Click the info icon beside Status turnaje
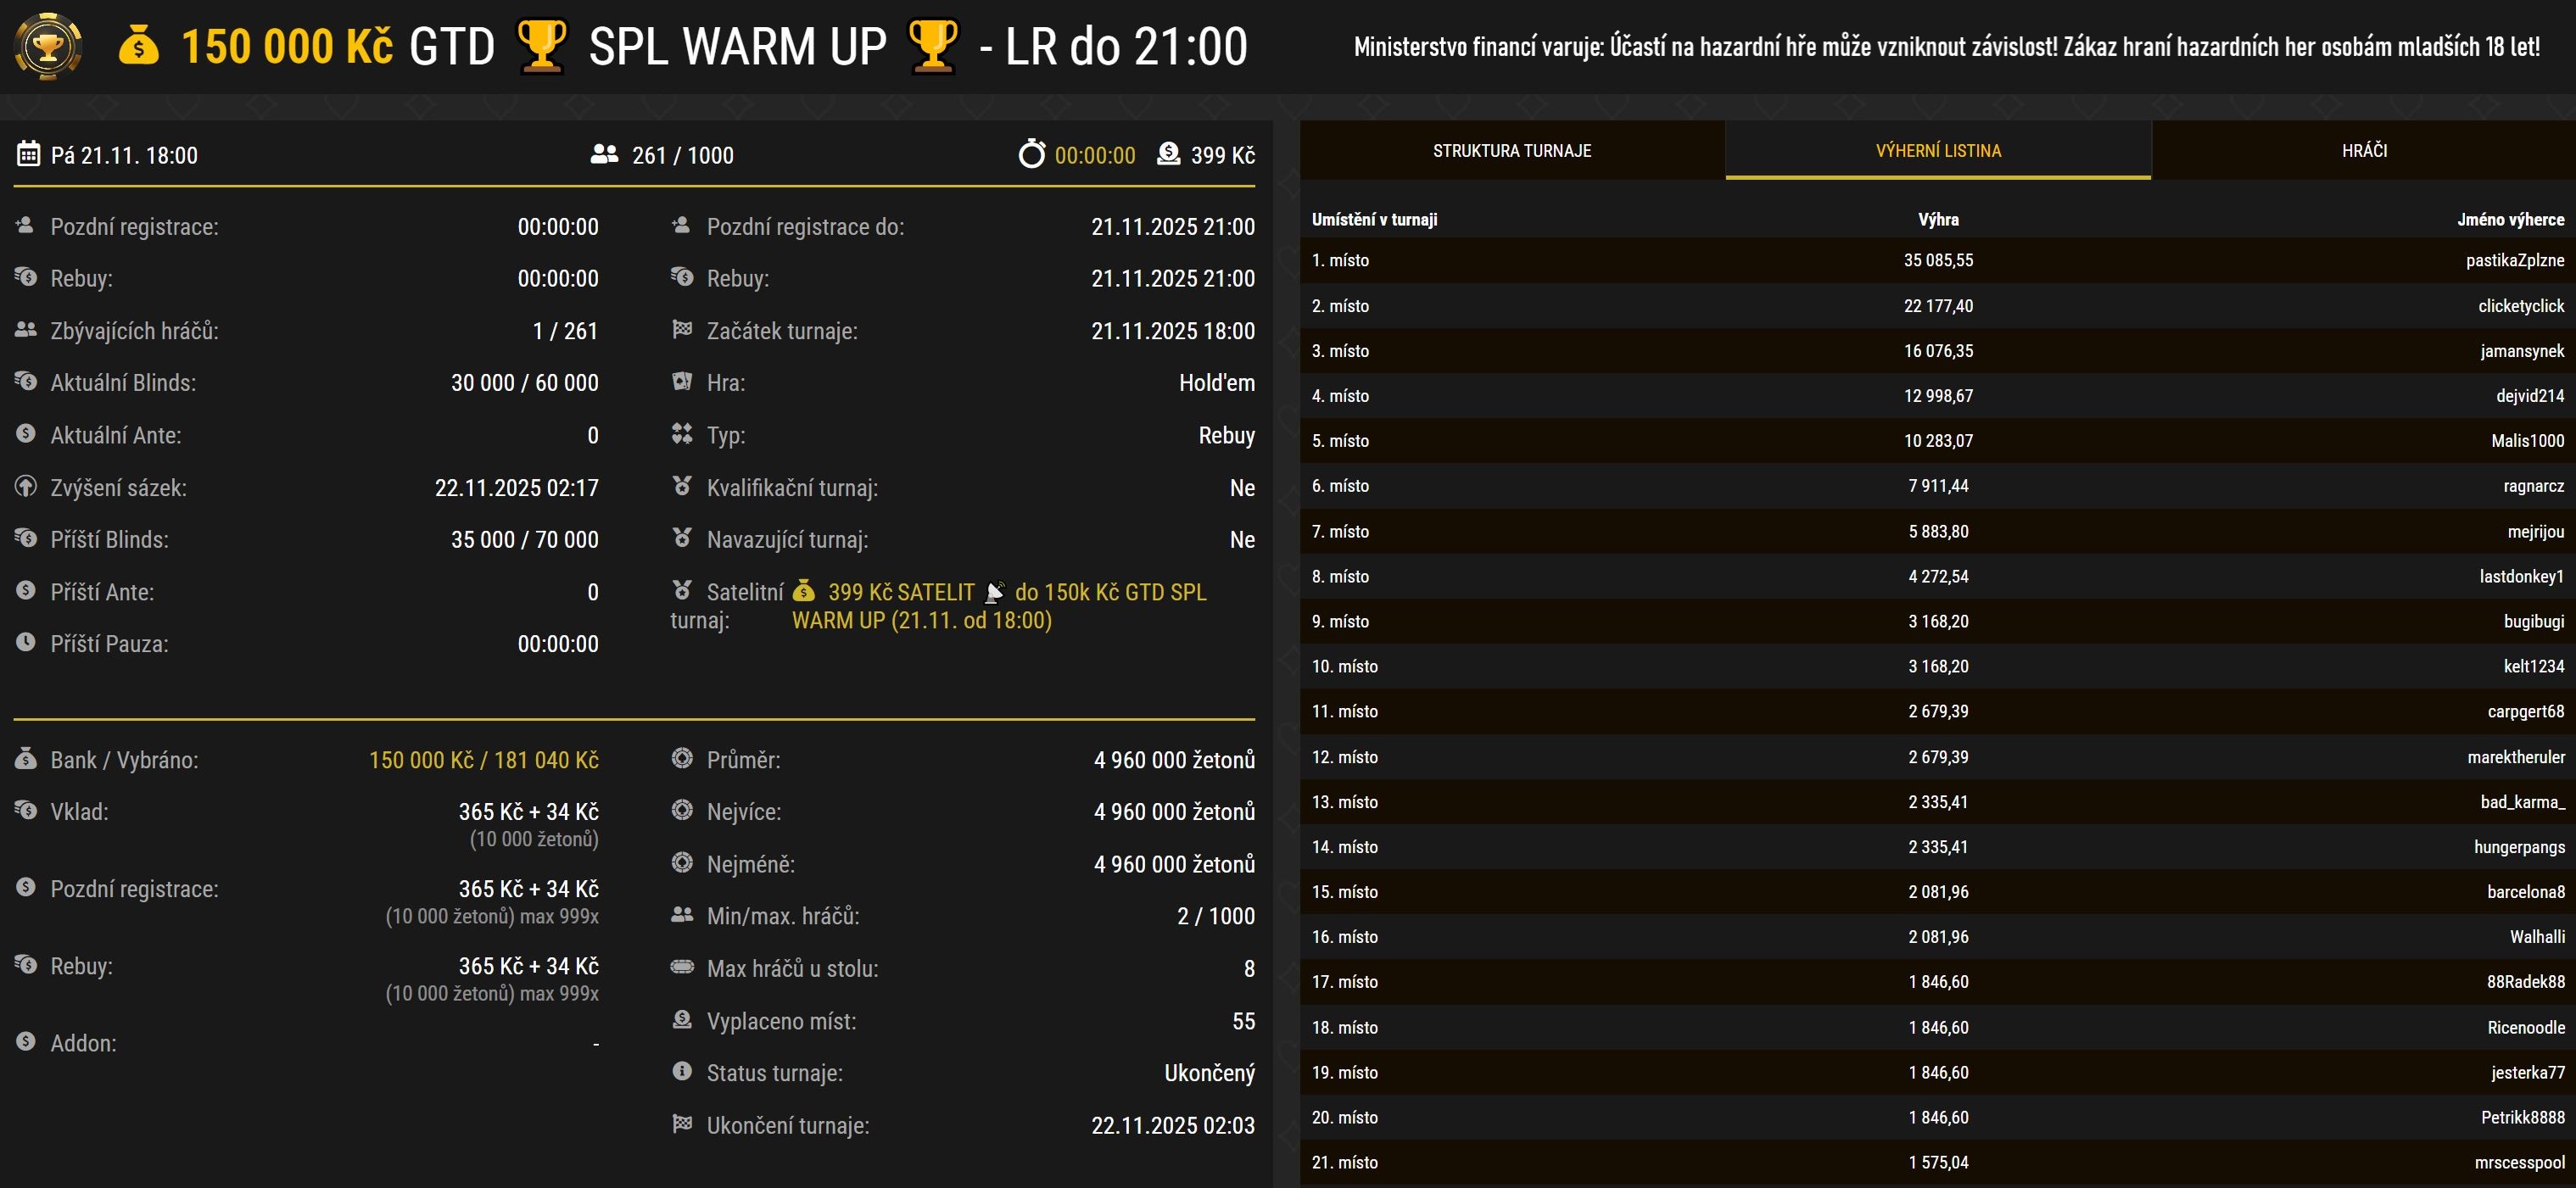 (x=682, y=1071)
